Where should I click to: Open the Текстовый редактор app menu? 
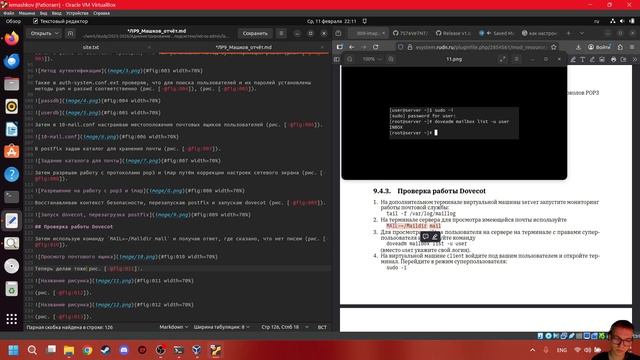pos(60,21)
